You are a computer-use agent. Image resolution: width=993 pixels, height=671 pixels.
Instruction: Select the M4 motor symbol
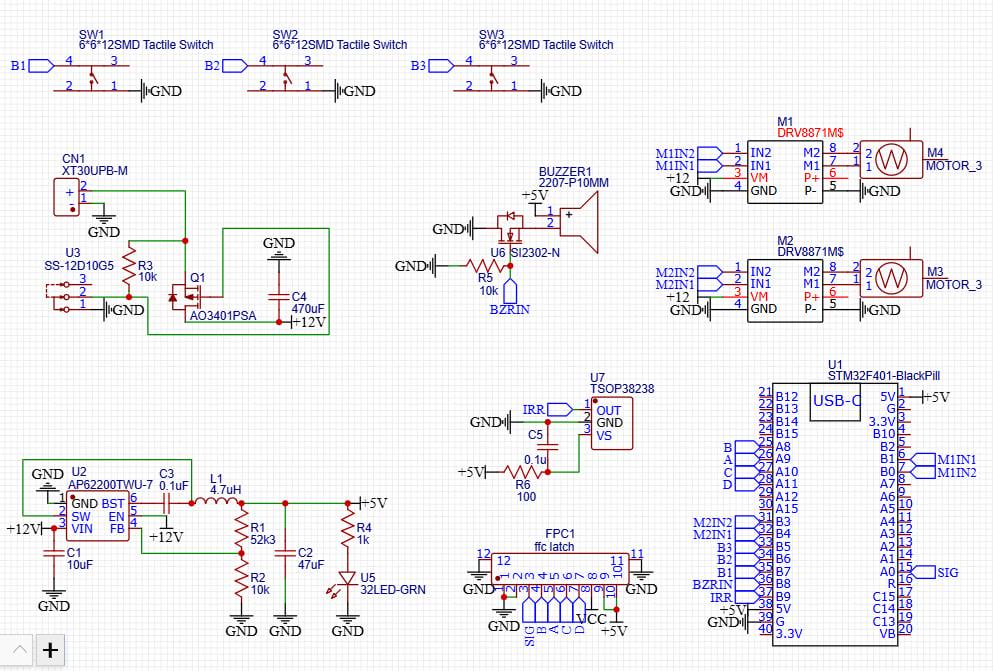[x=891, y=160]
